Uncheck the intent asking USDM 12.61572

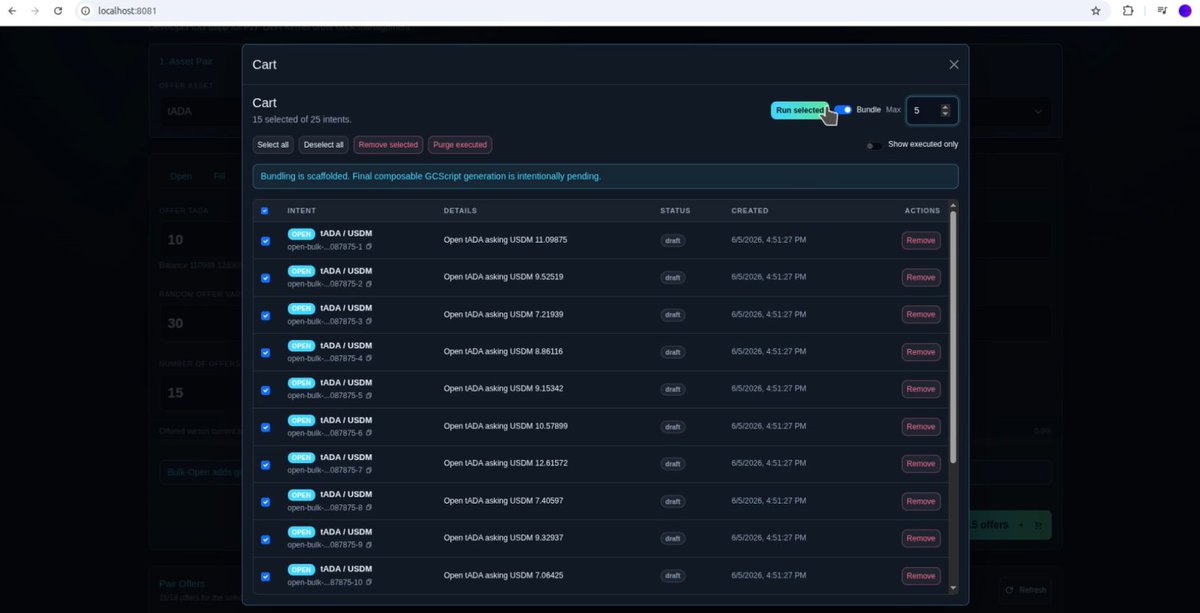click(x=265, y=464)
